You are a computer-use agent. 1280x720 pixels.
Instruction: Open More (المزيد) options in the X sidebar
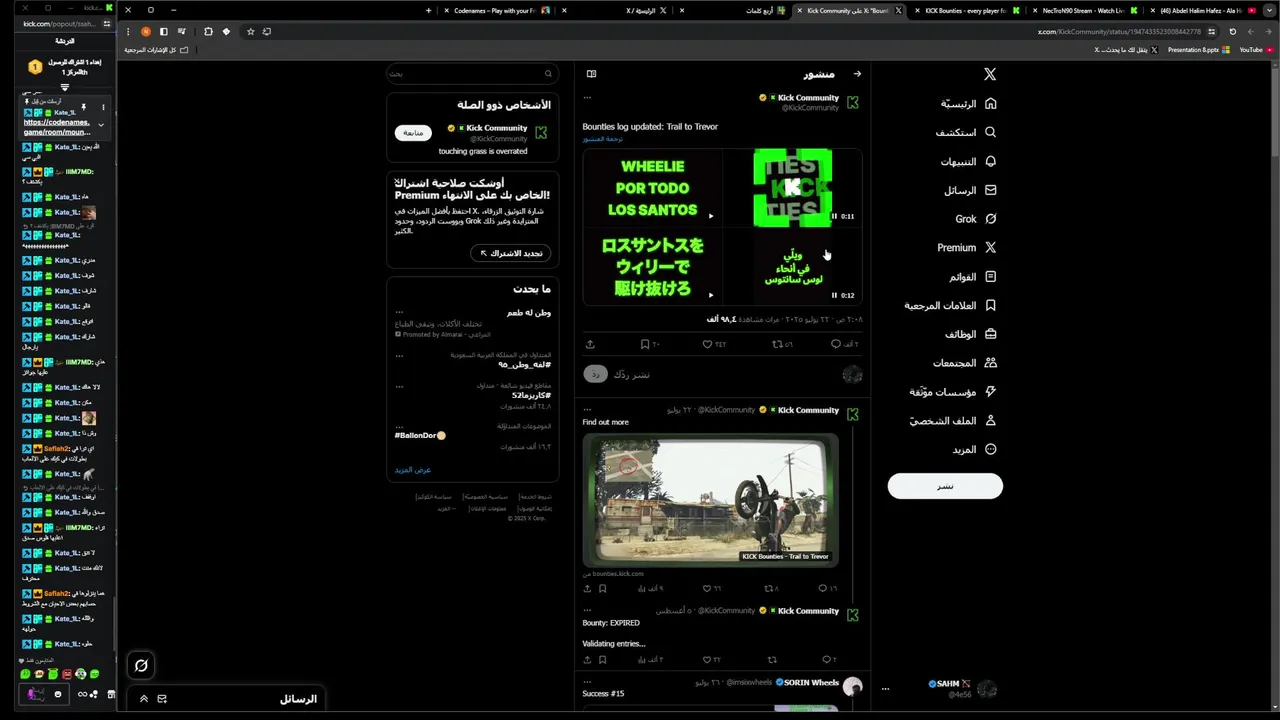(975, 450)
